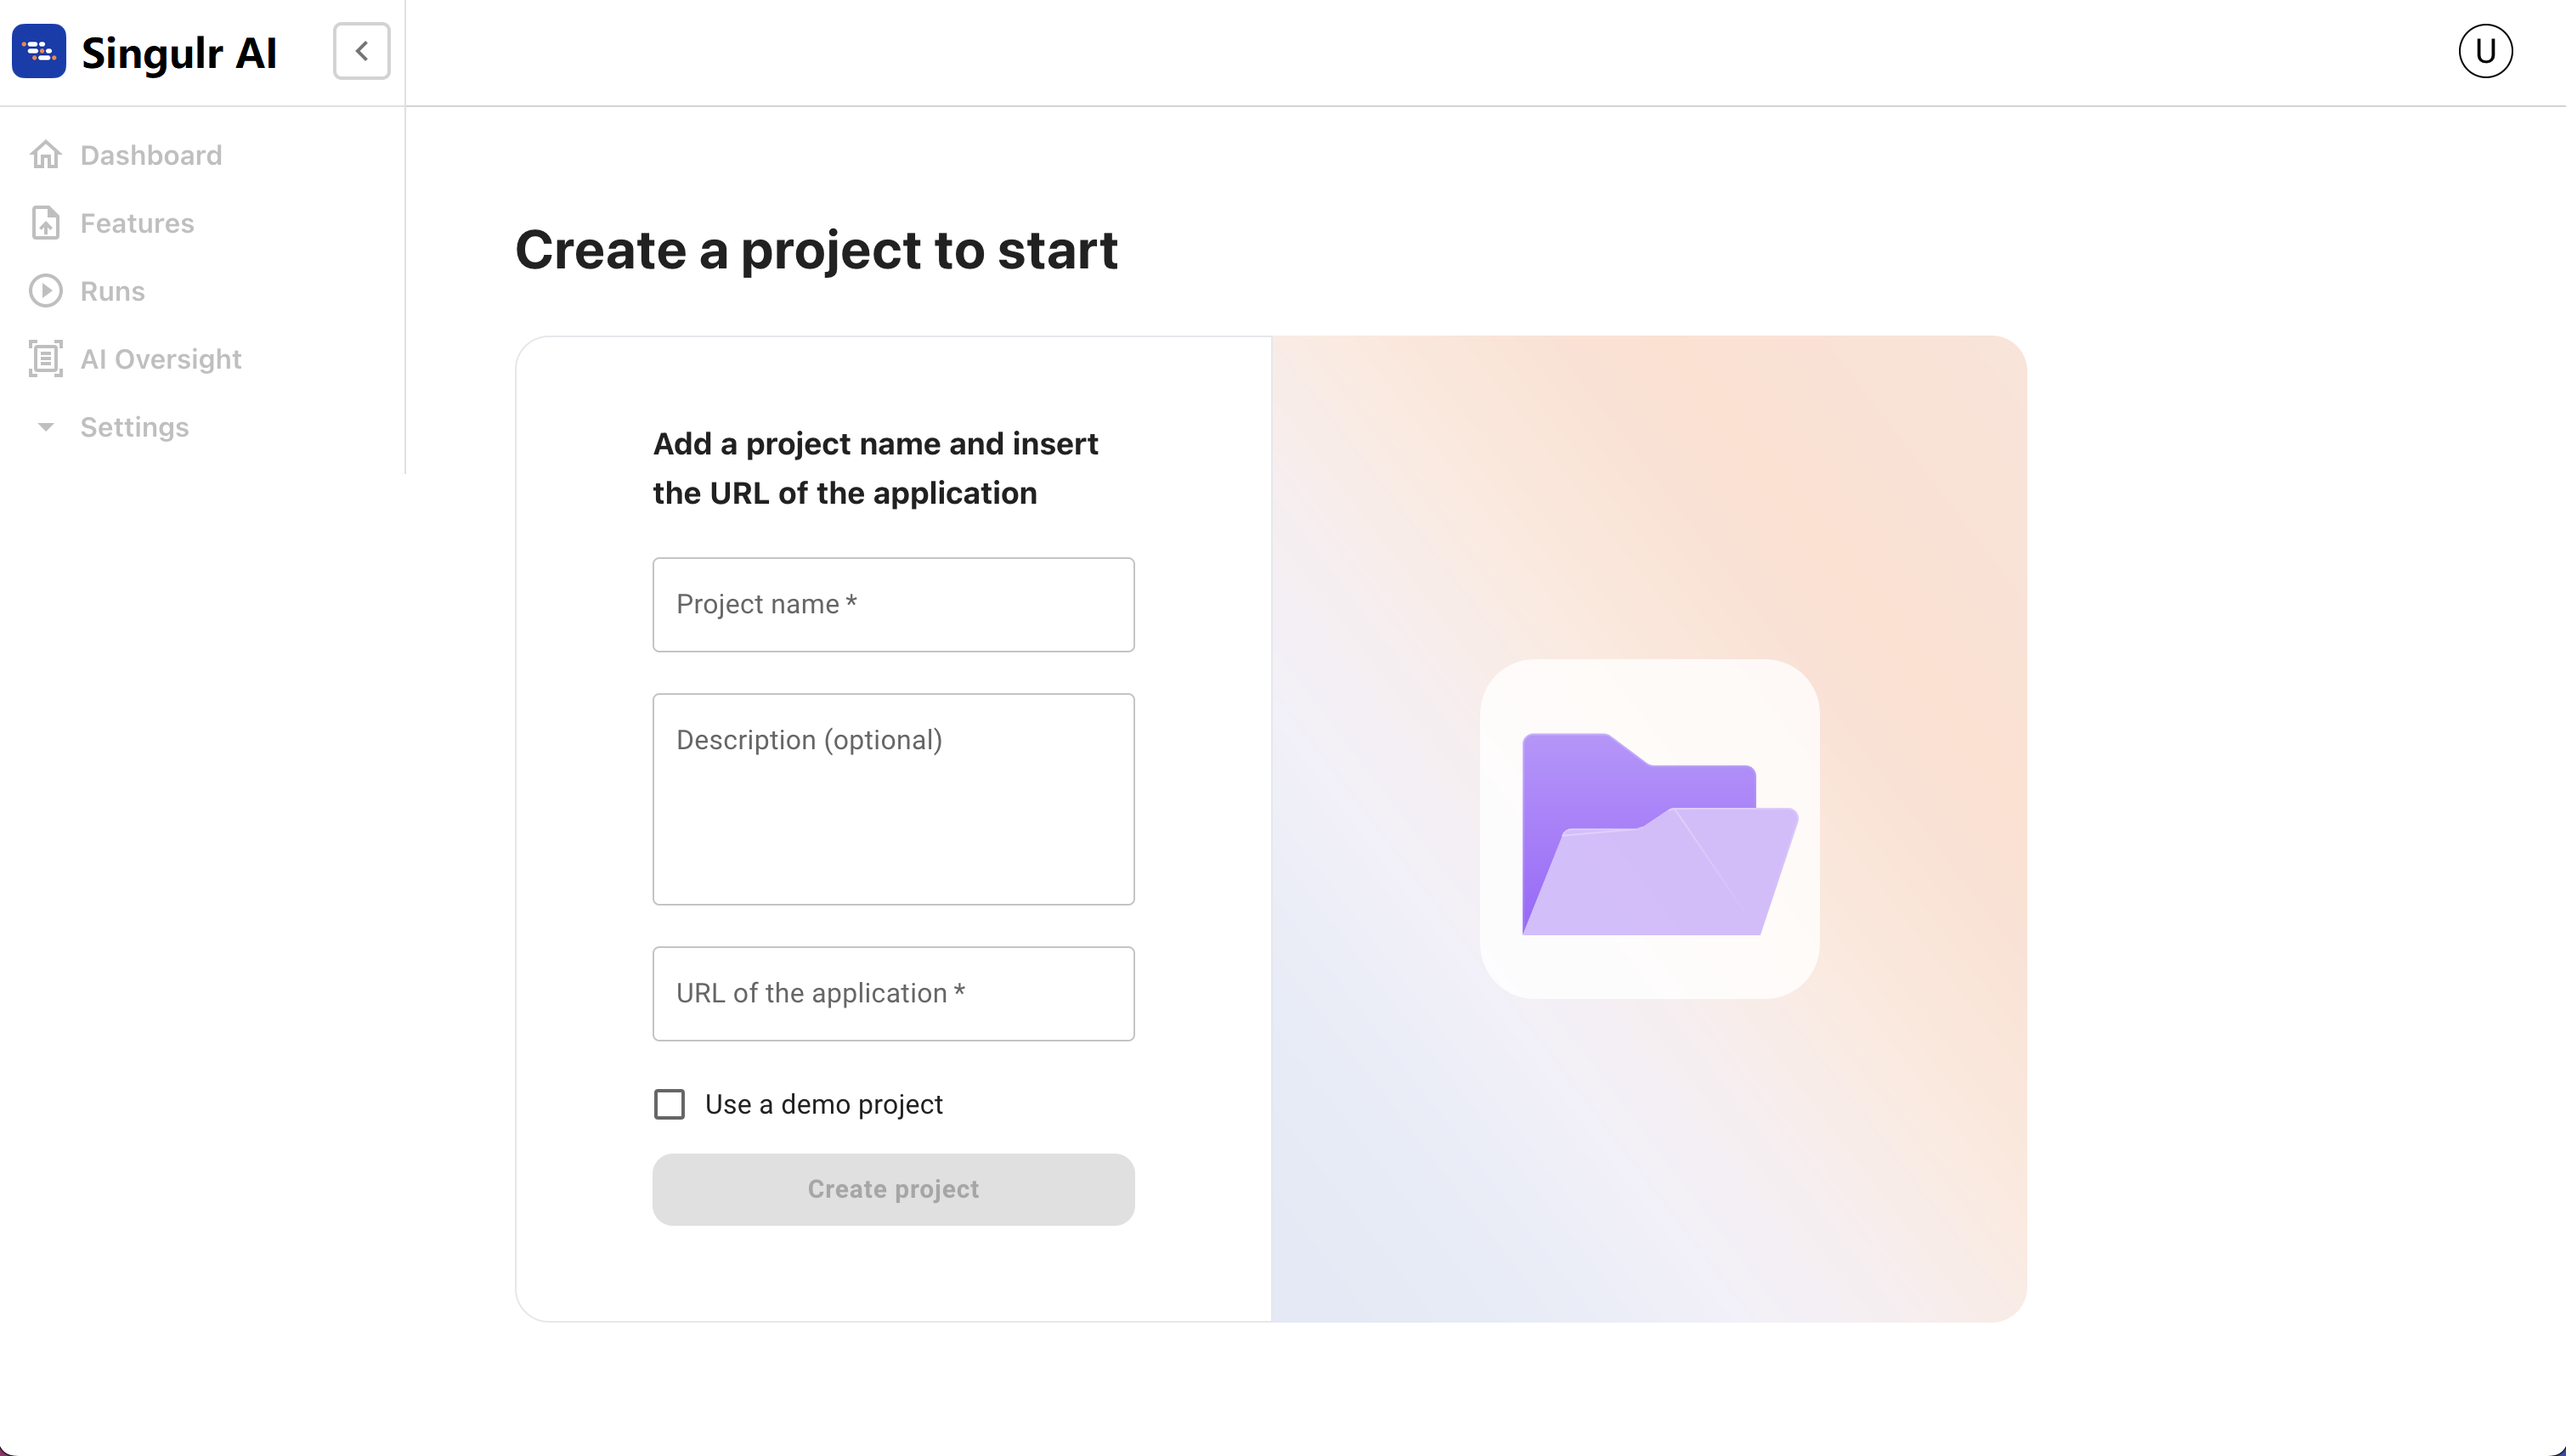Open the user avatar menu
The image size is (2566, 1456).
pos(2485,51)
